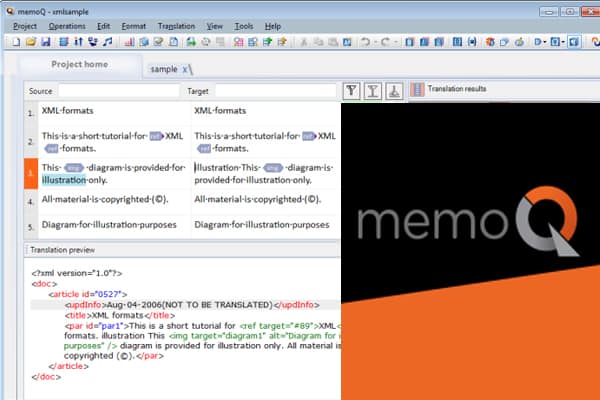The image size is (600, 400).
Task: Open the Operations menu
Action: (x=67, y=24)
